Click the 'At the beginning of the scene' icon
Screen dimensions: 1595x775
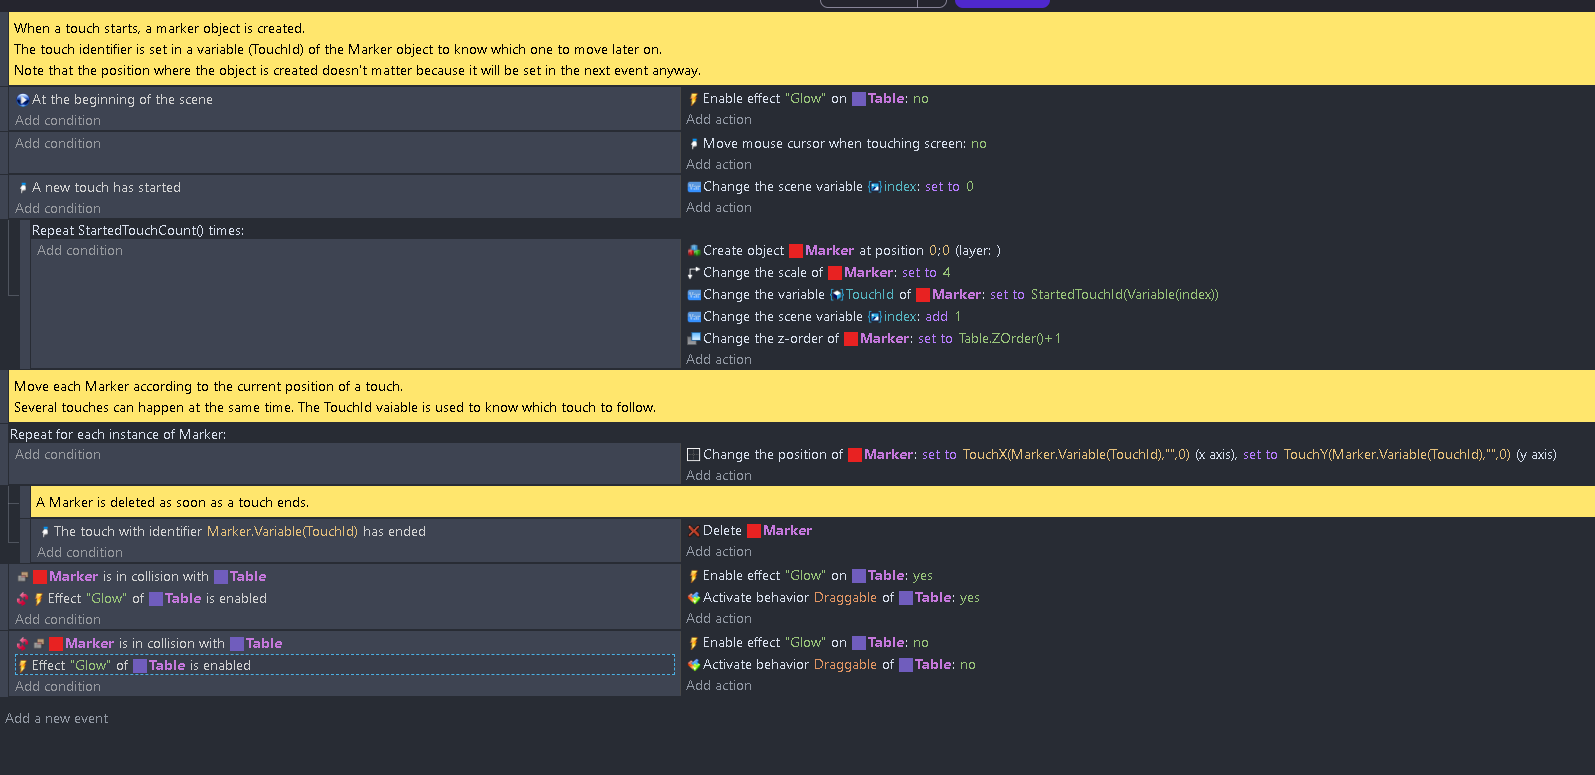(x=22, y=100)
